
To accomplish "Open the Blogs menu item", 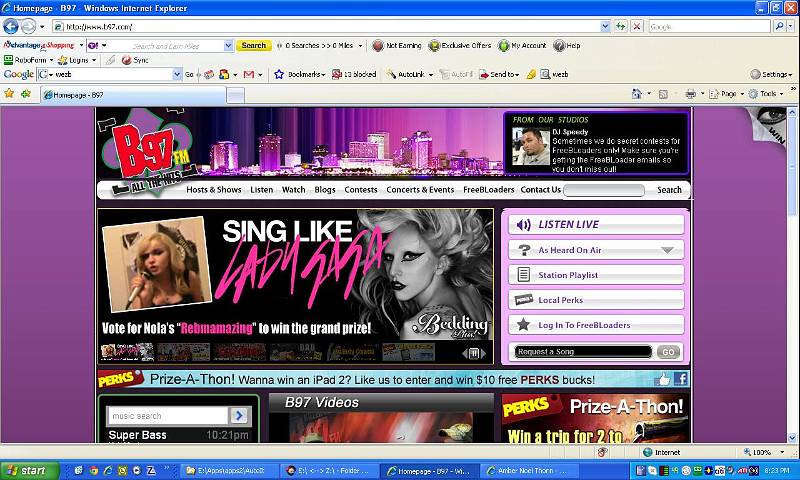I will [325, 190].
